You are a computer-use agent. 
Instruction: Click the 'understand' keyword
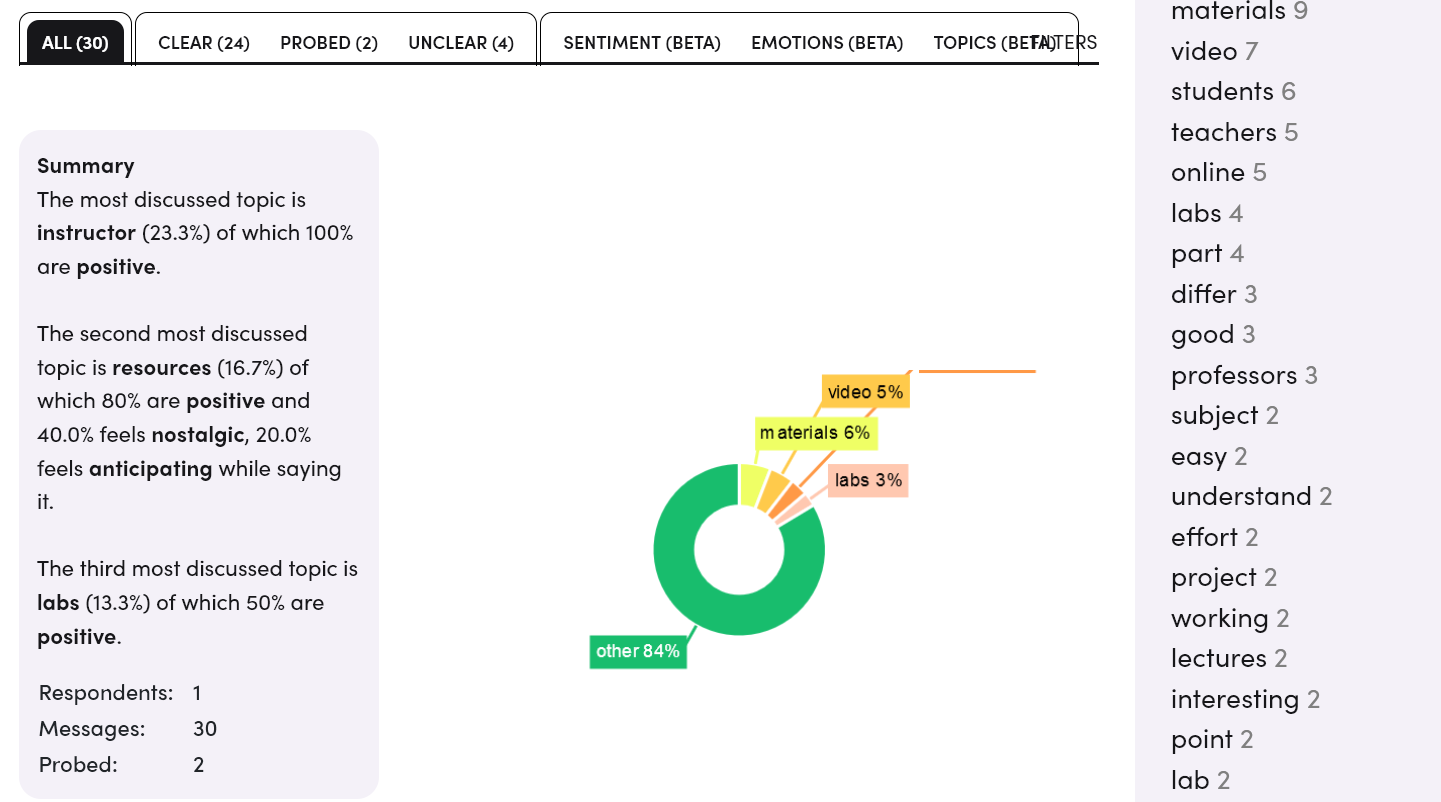[1241, 497]
